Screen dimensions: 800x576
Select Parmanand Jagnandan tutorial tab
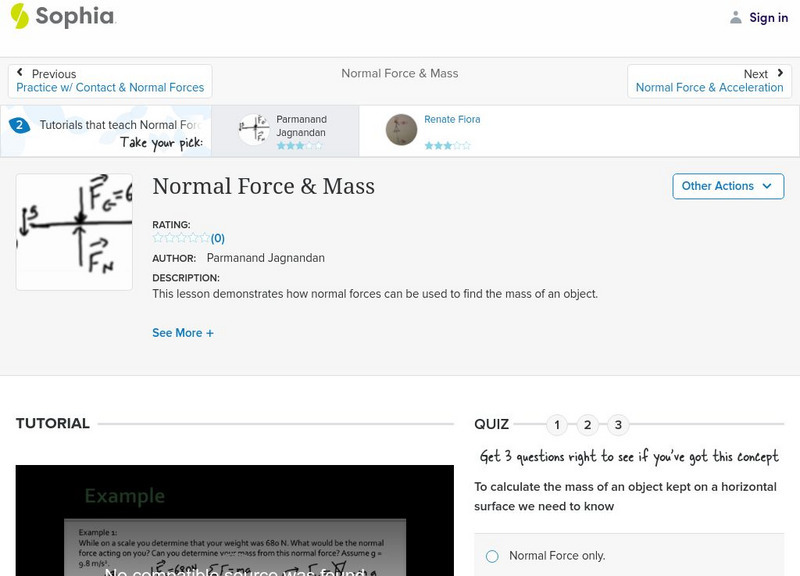click(285, 132)
